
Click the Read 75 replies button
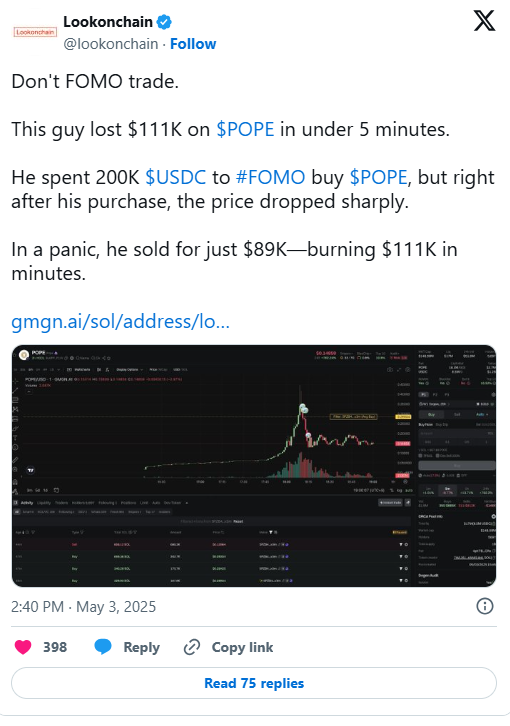point(254,683)
